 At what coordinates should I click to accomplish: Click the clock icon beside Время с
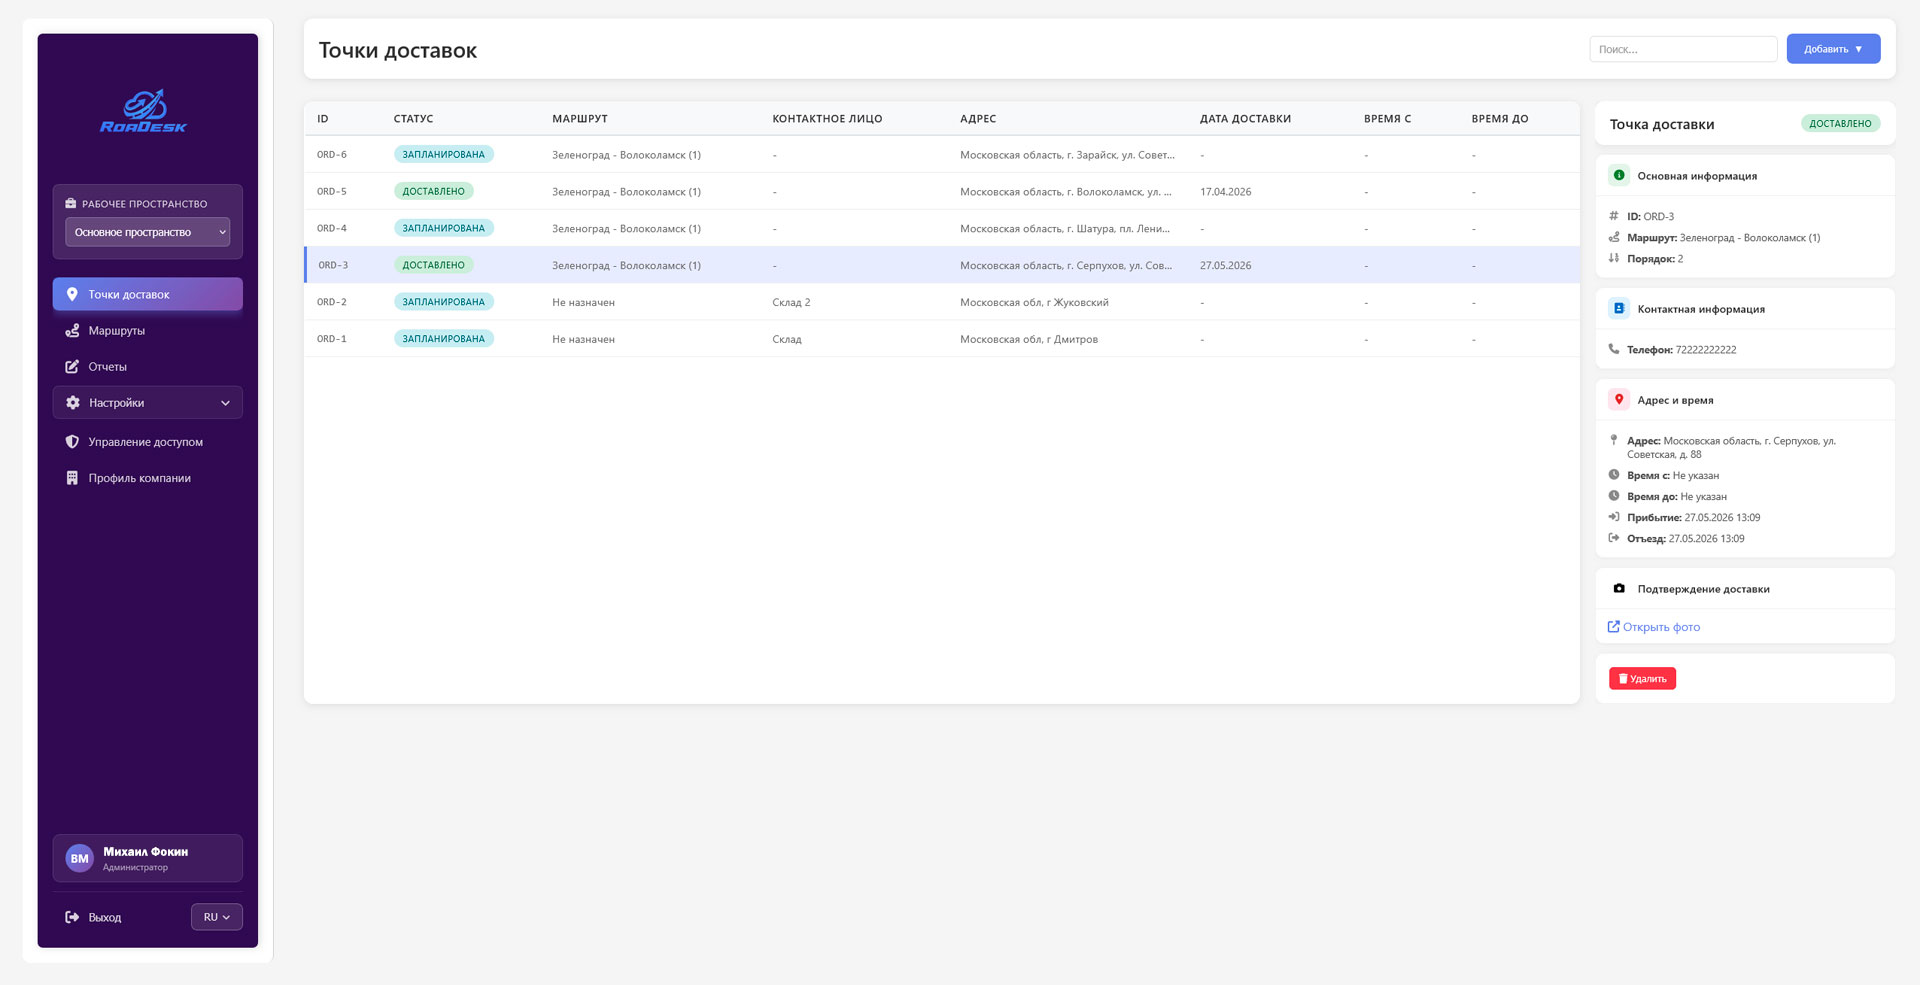(1614, 475)
